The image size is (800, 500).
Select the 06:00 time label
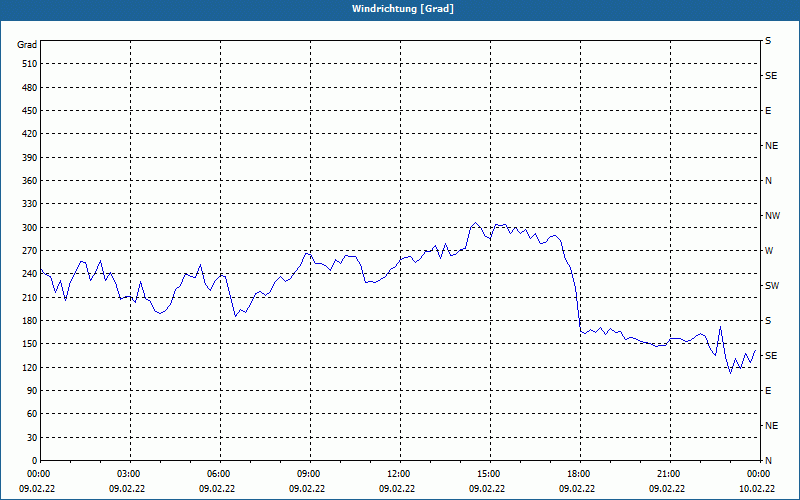[218, 474]
